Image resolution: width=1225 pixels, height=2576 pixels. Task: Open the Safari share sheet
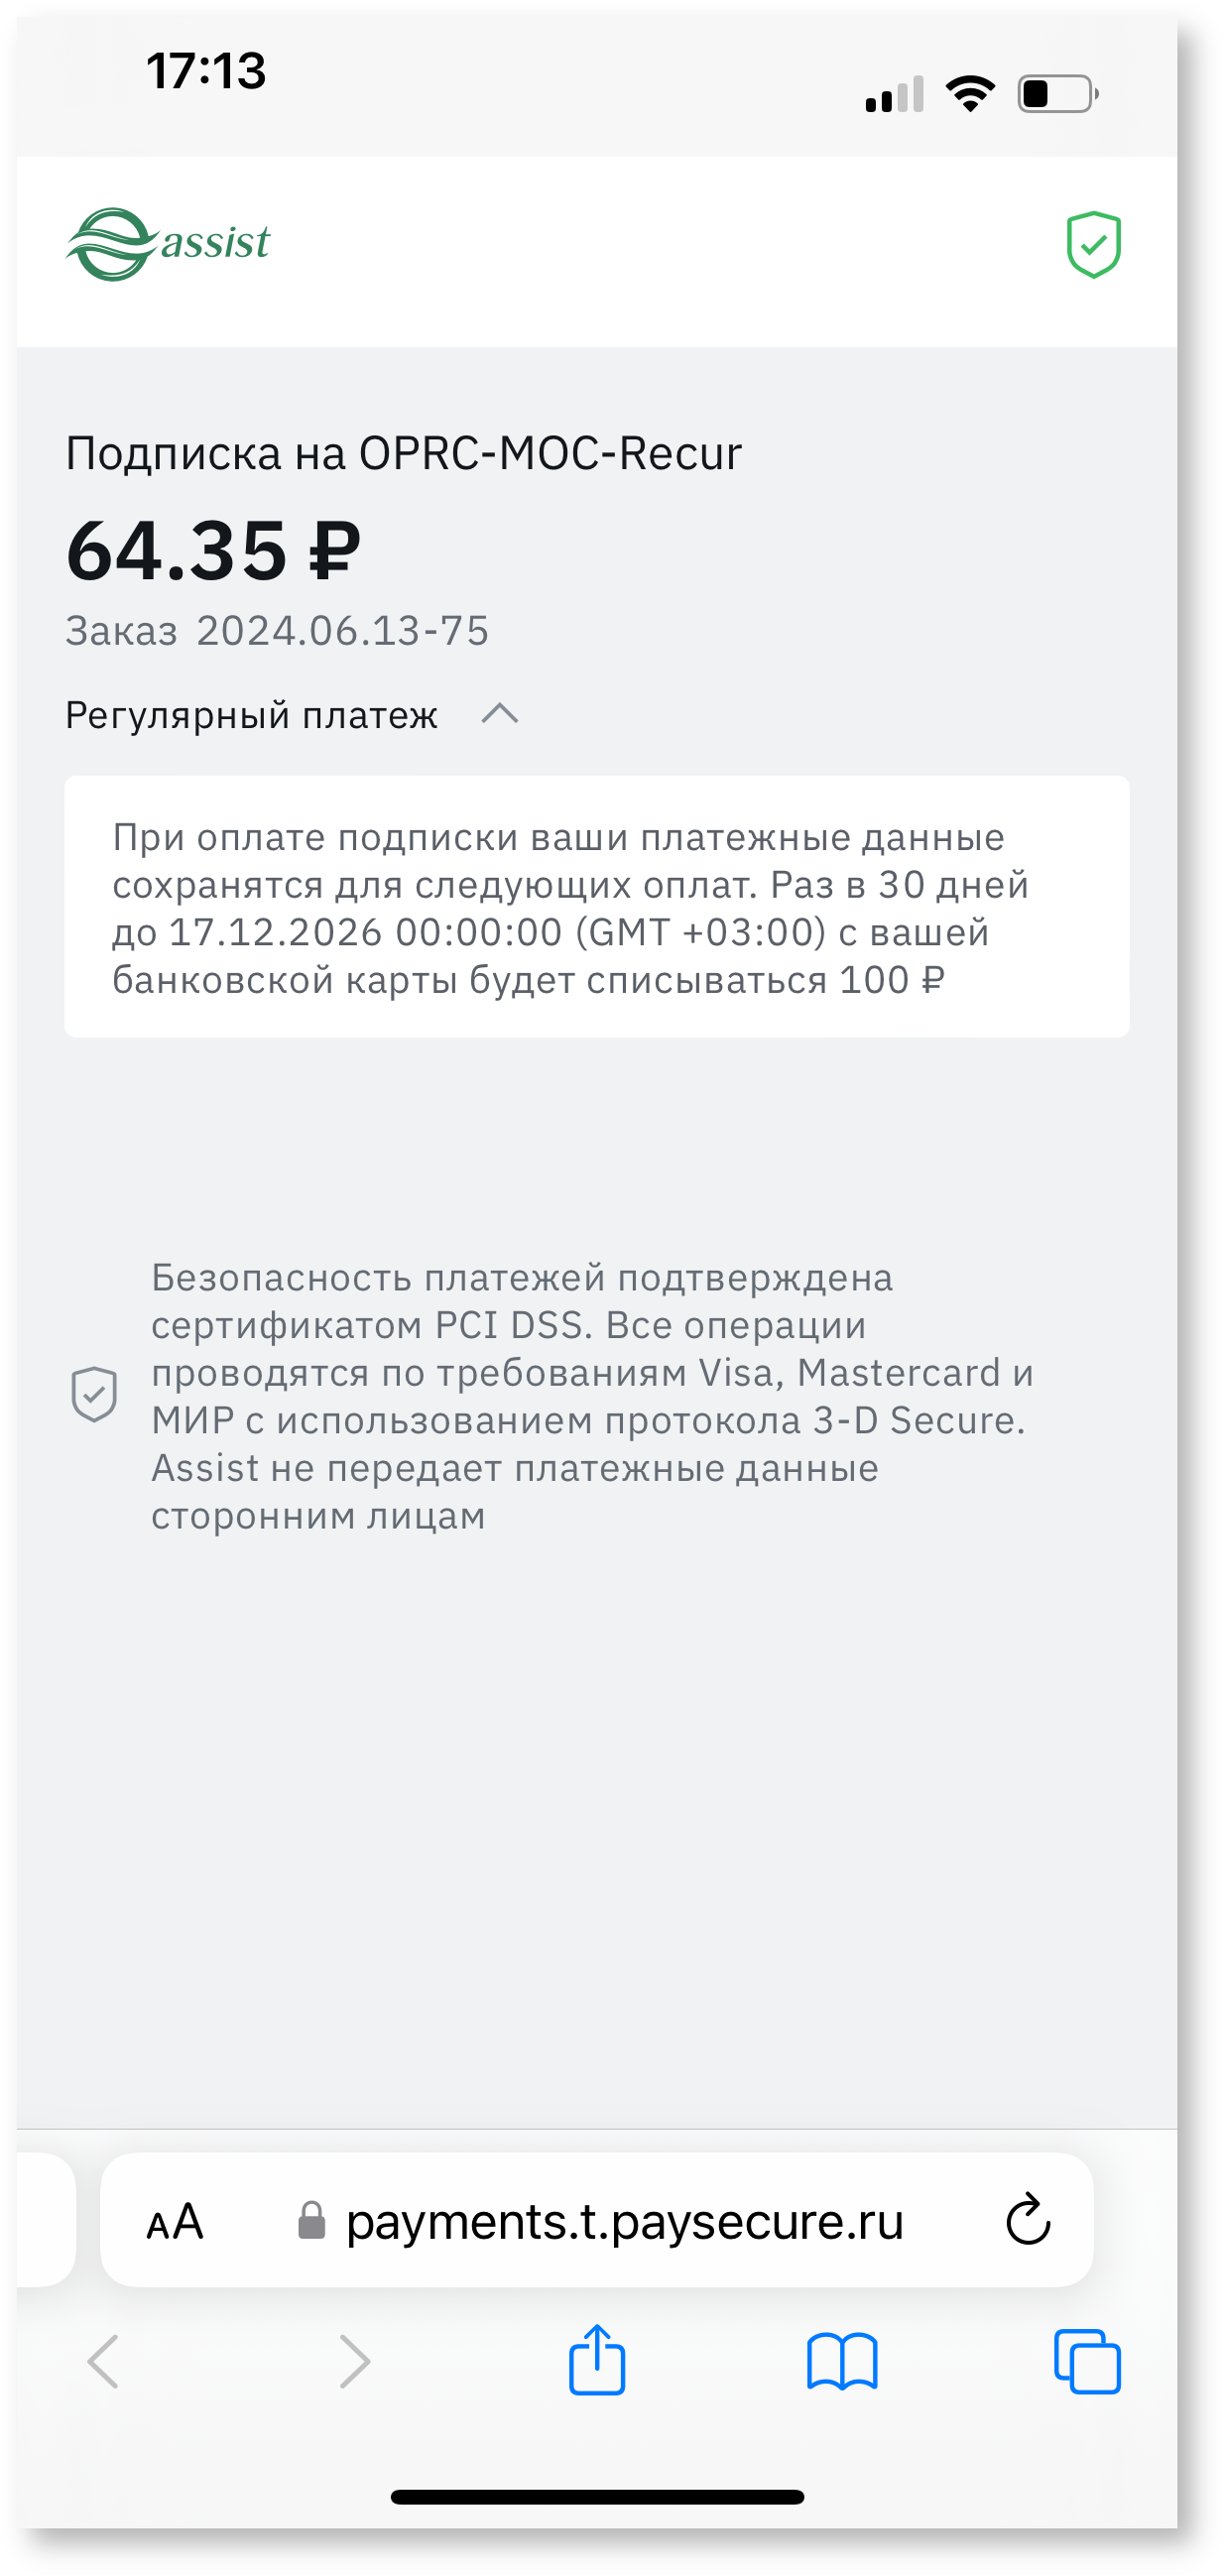597,2360
